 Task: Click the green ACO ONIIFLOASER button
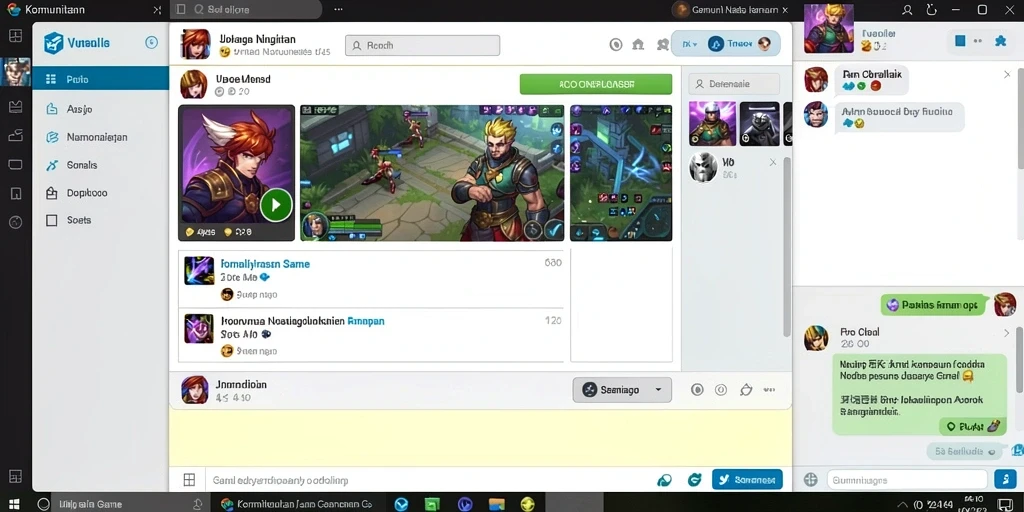click(596, 84)
